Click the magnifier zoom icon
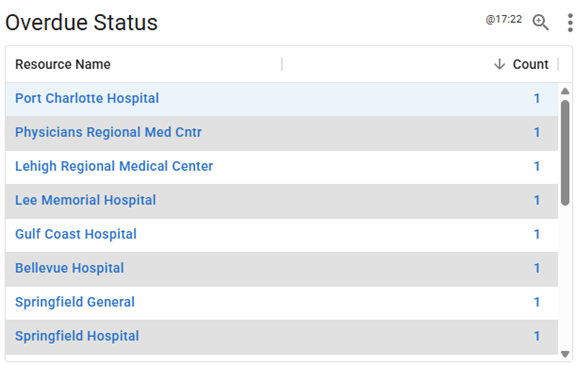Screen dimensions: 576x366 540,22
